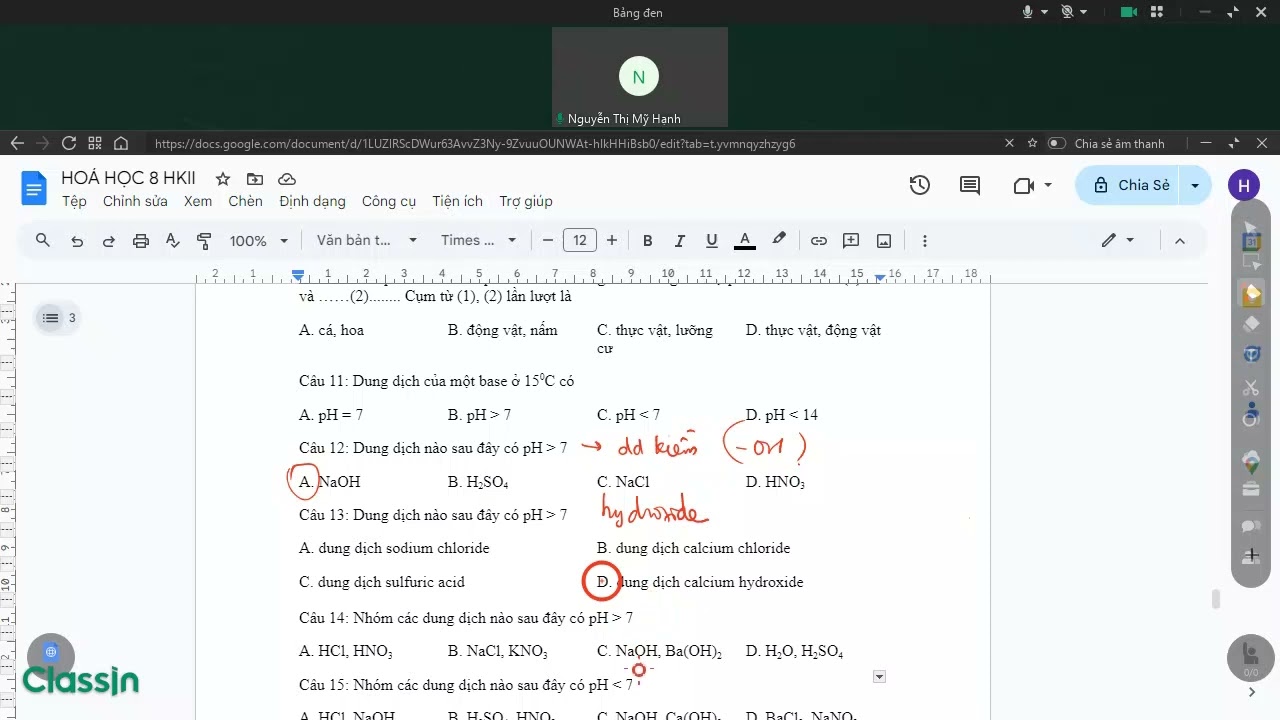Redo the last edit

coord(109,241)
